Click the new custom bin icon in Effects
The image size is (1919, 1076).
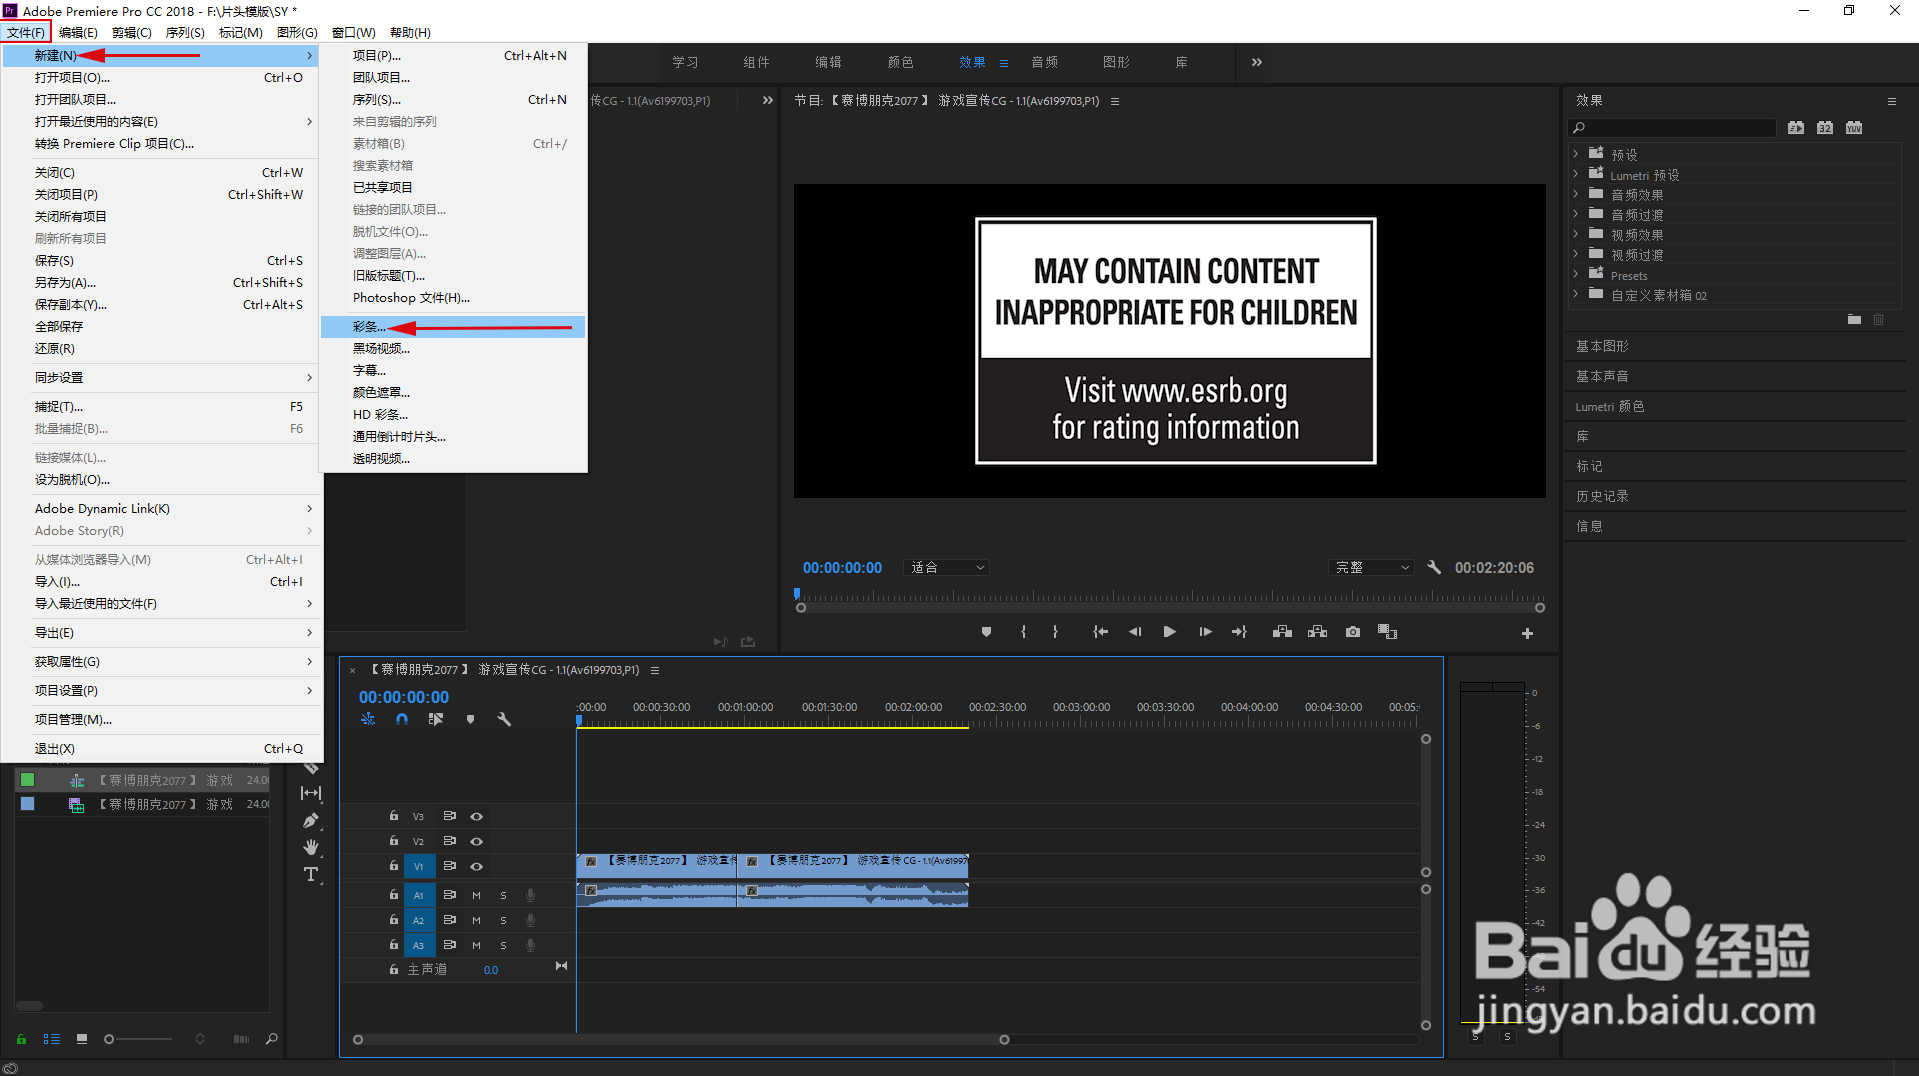(1854, 319)
